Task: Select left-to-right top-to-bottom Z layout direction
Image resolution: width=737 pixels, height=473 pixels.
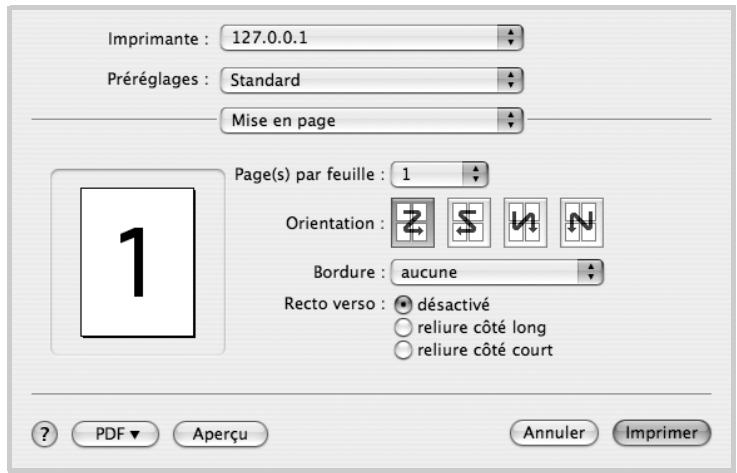Action: click(412, 223)
